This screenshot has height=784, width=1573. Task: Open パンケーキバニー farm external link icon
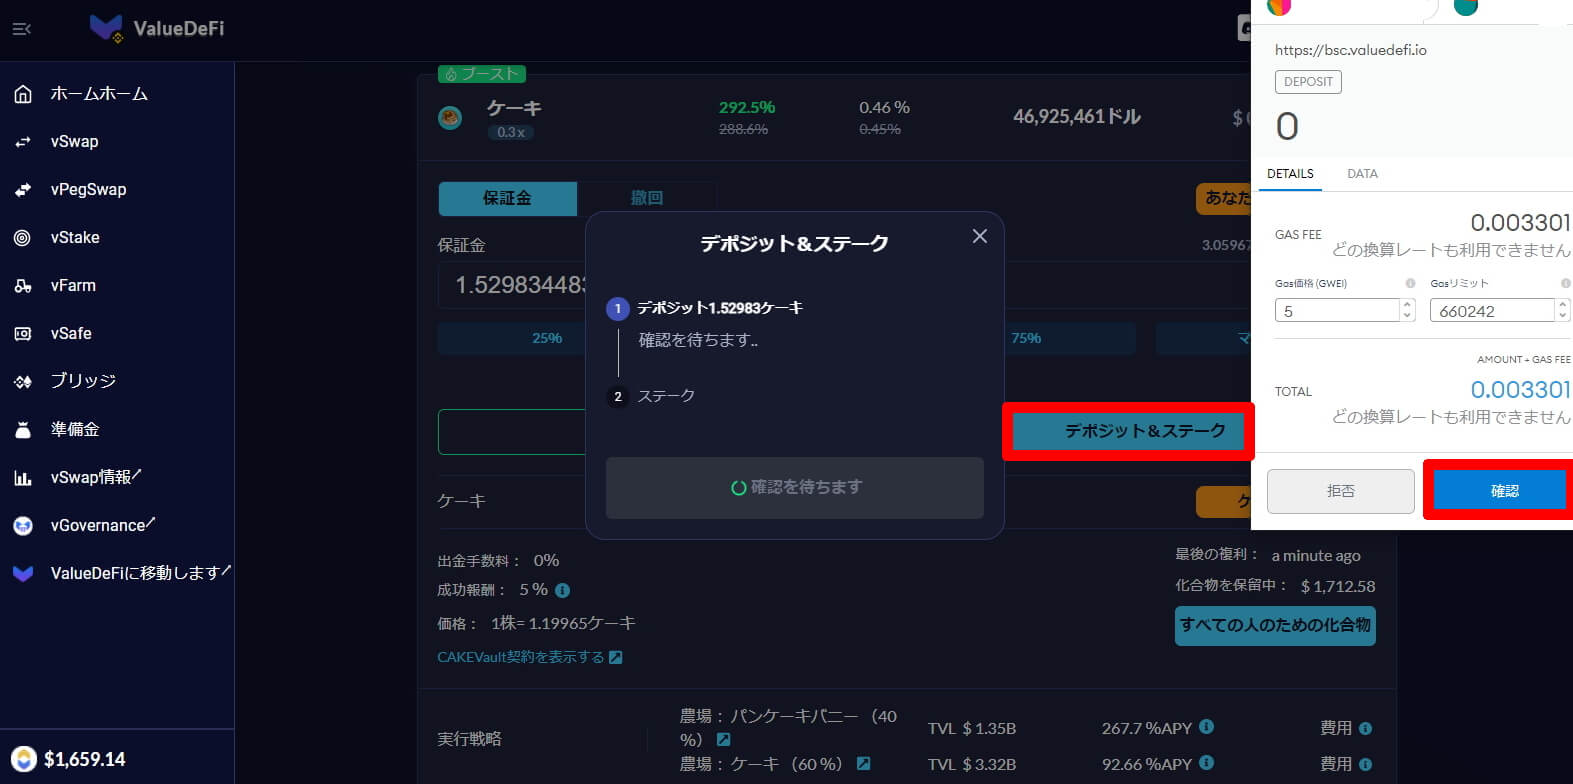[723, 740]
